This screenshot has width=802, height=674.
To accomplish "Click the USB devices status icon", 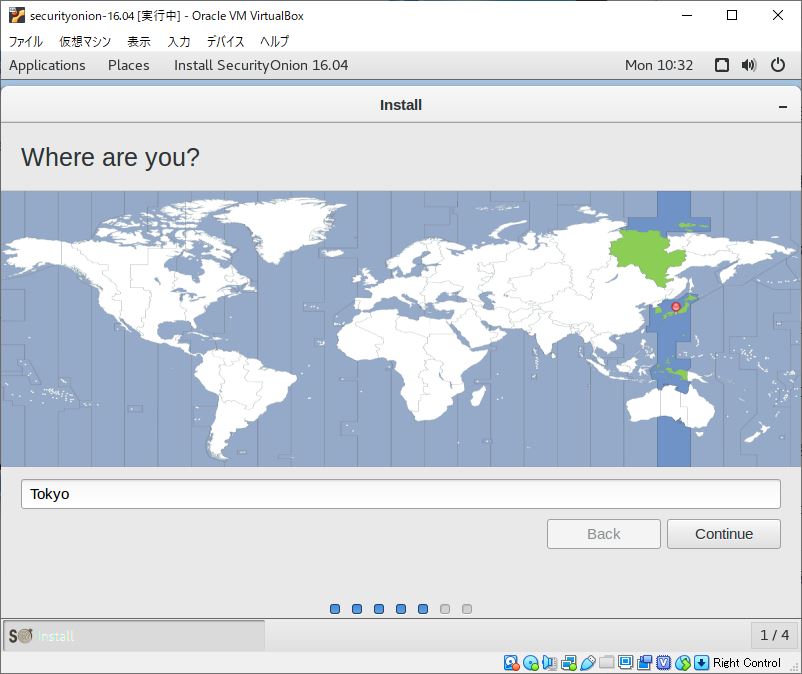I will [x=588, y=663].
